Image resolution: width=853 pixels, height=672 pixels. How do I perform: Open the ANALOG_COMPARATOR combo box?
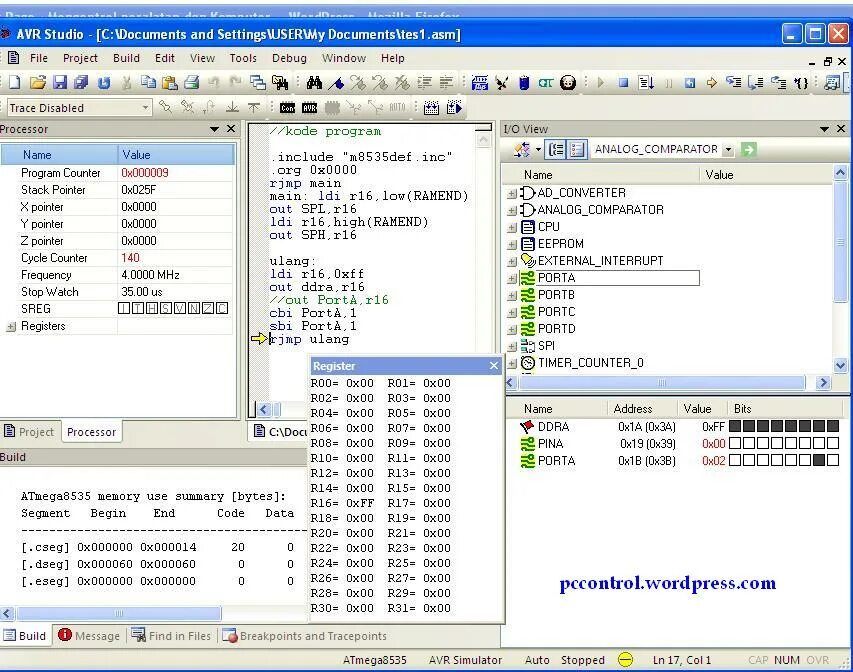click(x=728, y=149)
